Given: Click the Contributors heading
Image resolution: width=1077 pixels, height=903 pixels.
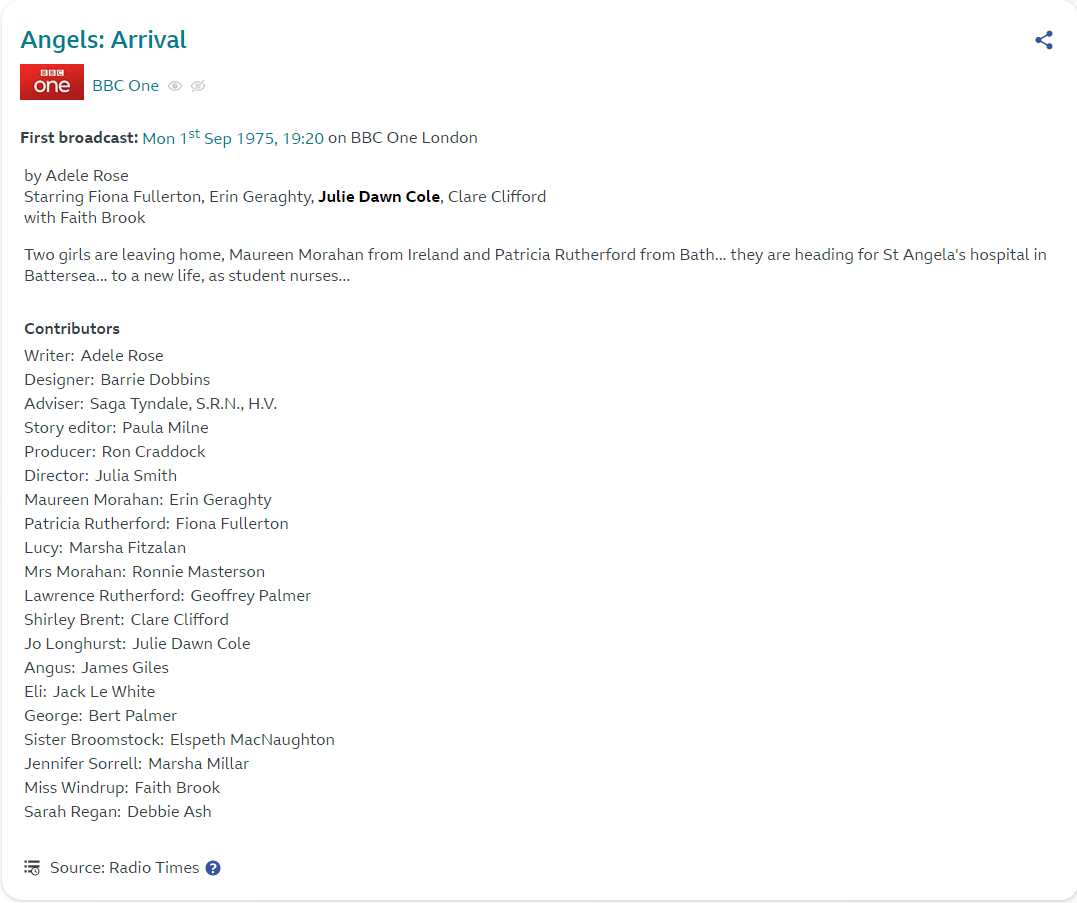Looking at the screenshot, I should [72, 329].
